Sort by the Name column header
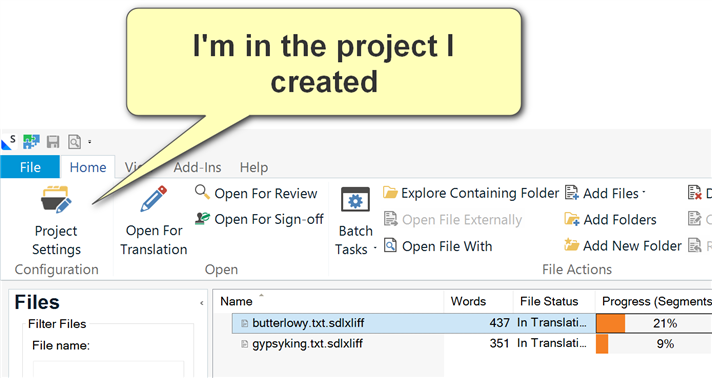This screenshot has width=712, height=378. [328, 301]
